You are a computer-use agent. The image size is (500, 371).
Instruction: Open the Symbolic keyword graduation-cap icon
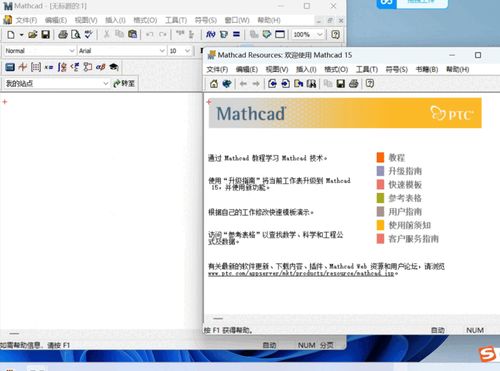click(x=114, y=67)
